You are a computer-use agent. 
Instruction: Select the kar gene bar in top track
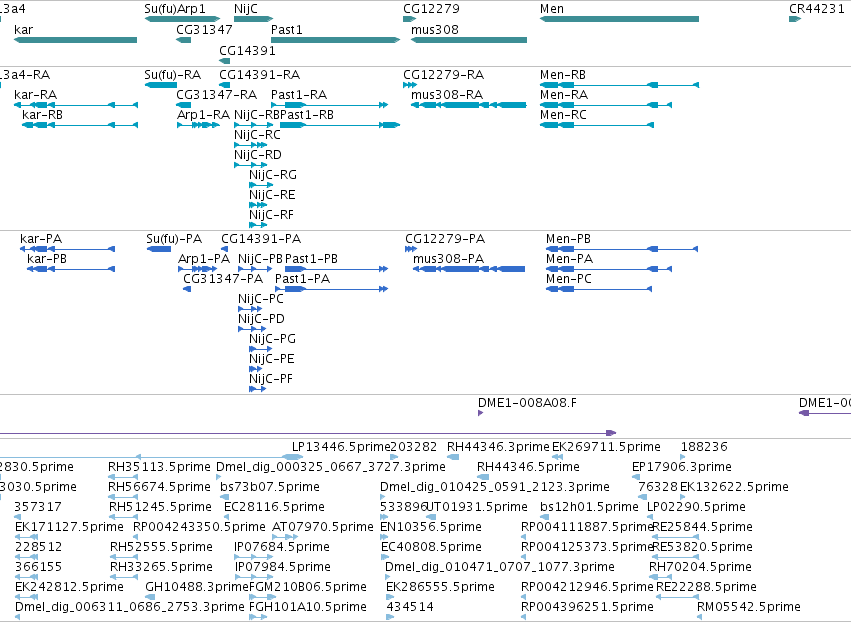75,40
